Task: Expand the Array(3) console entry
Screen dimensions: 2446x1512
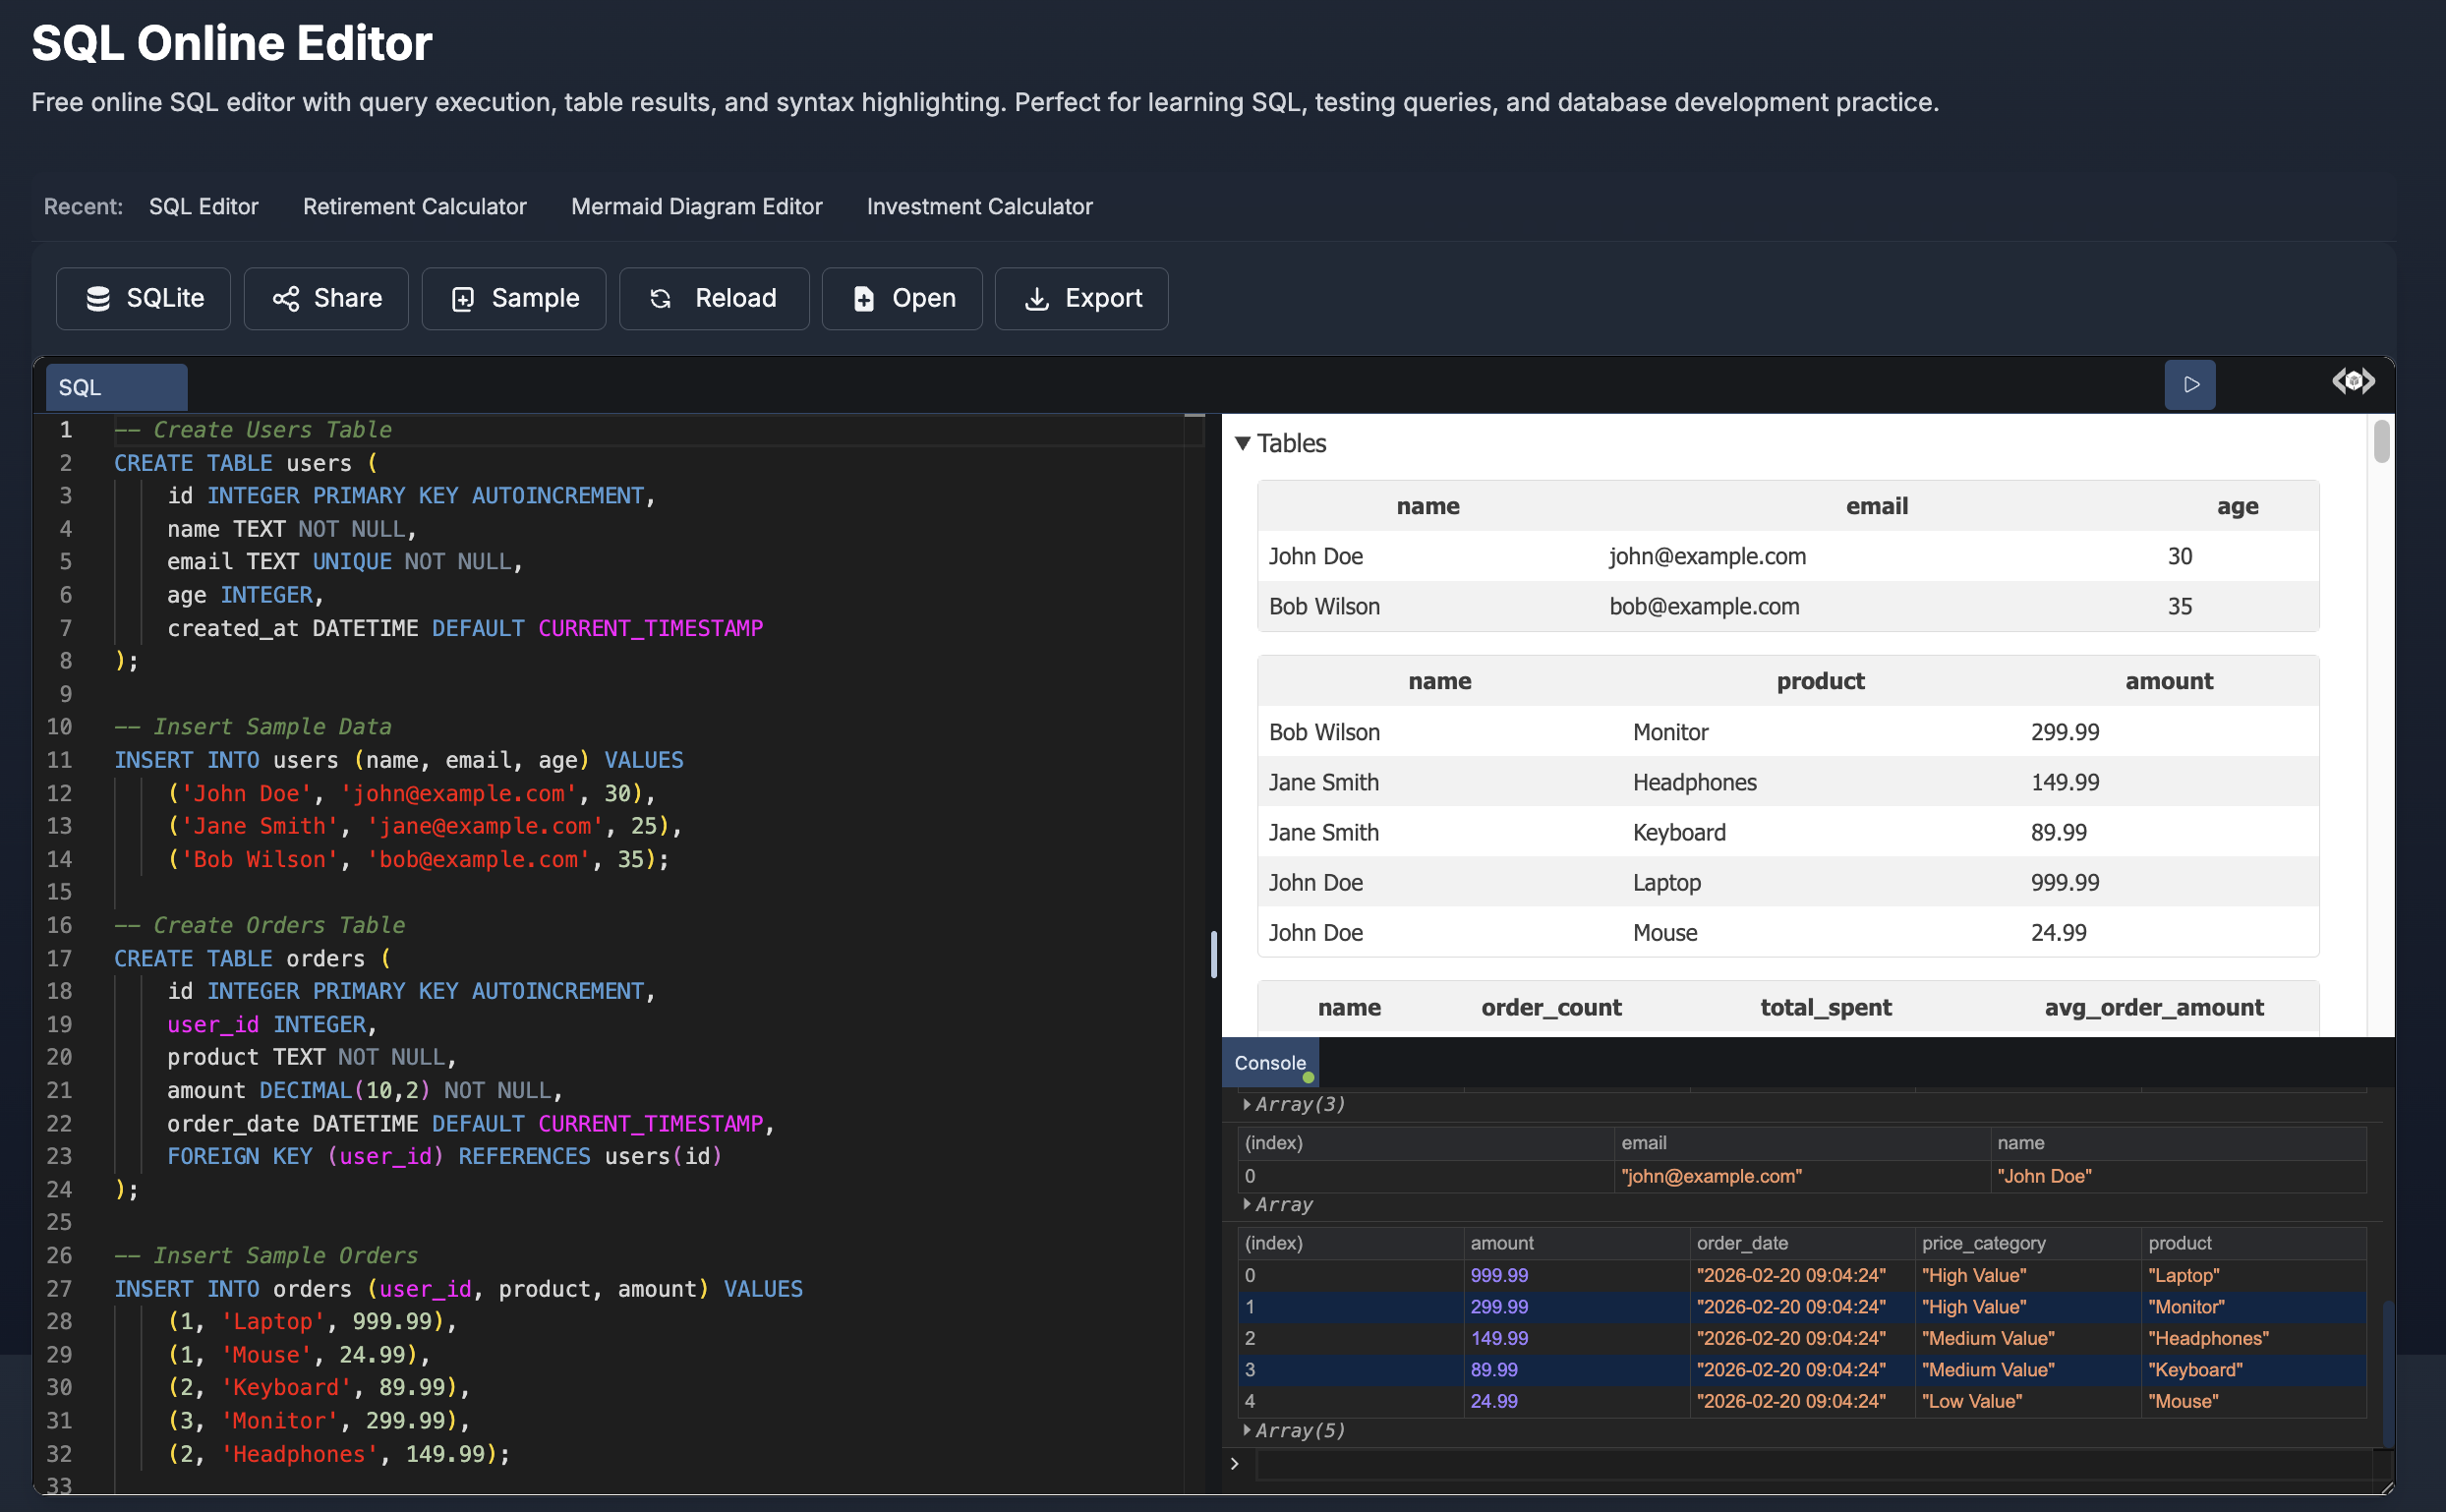Action: (x=1247, y=1104)
